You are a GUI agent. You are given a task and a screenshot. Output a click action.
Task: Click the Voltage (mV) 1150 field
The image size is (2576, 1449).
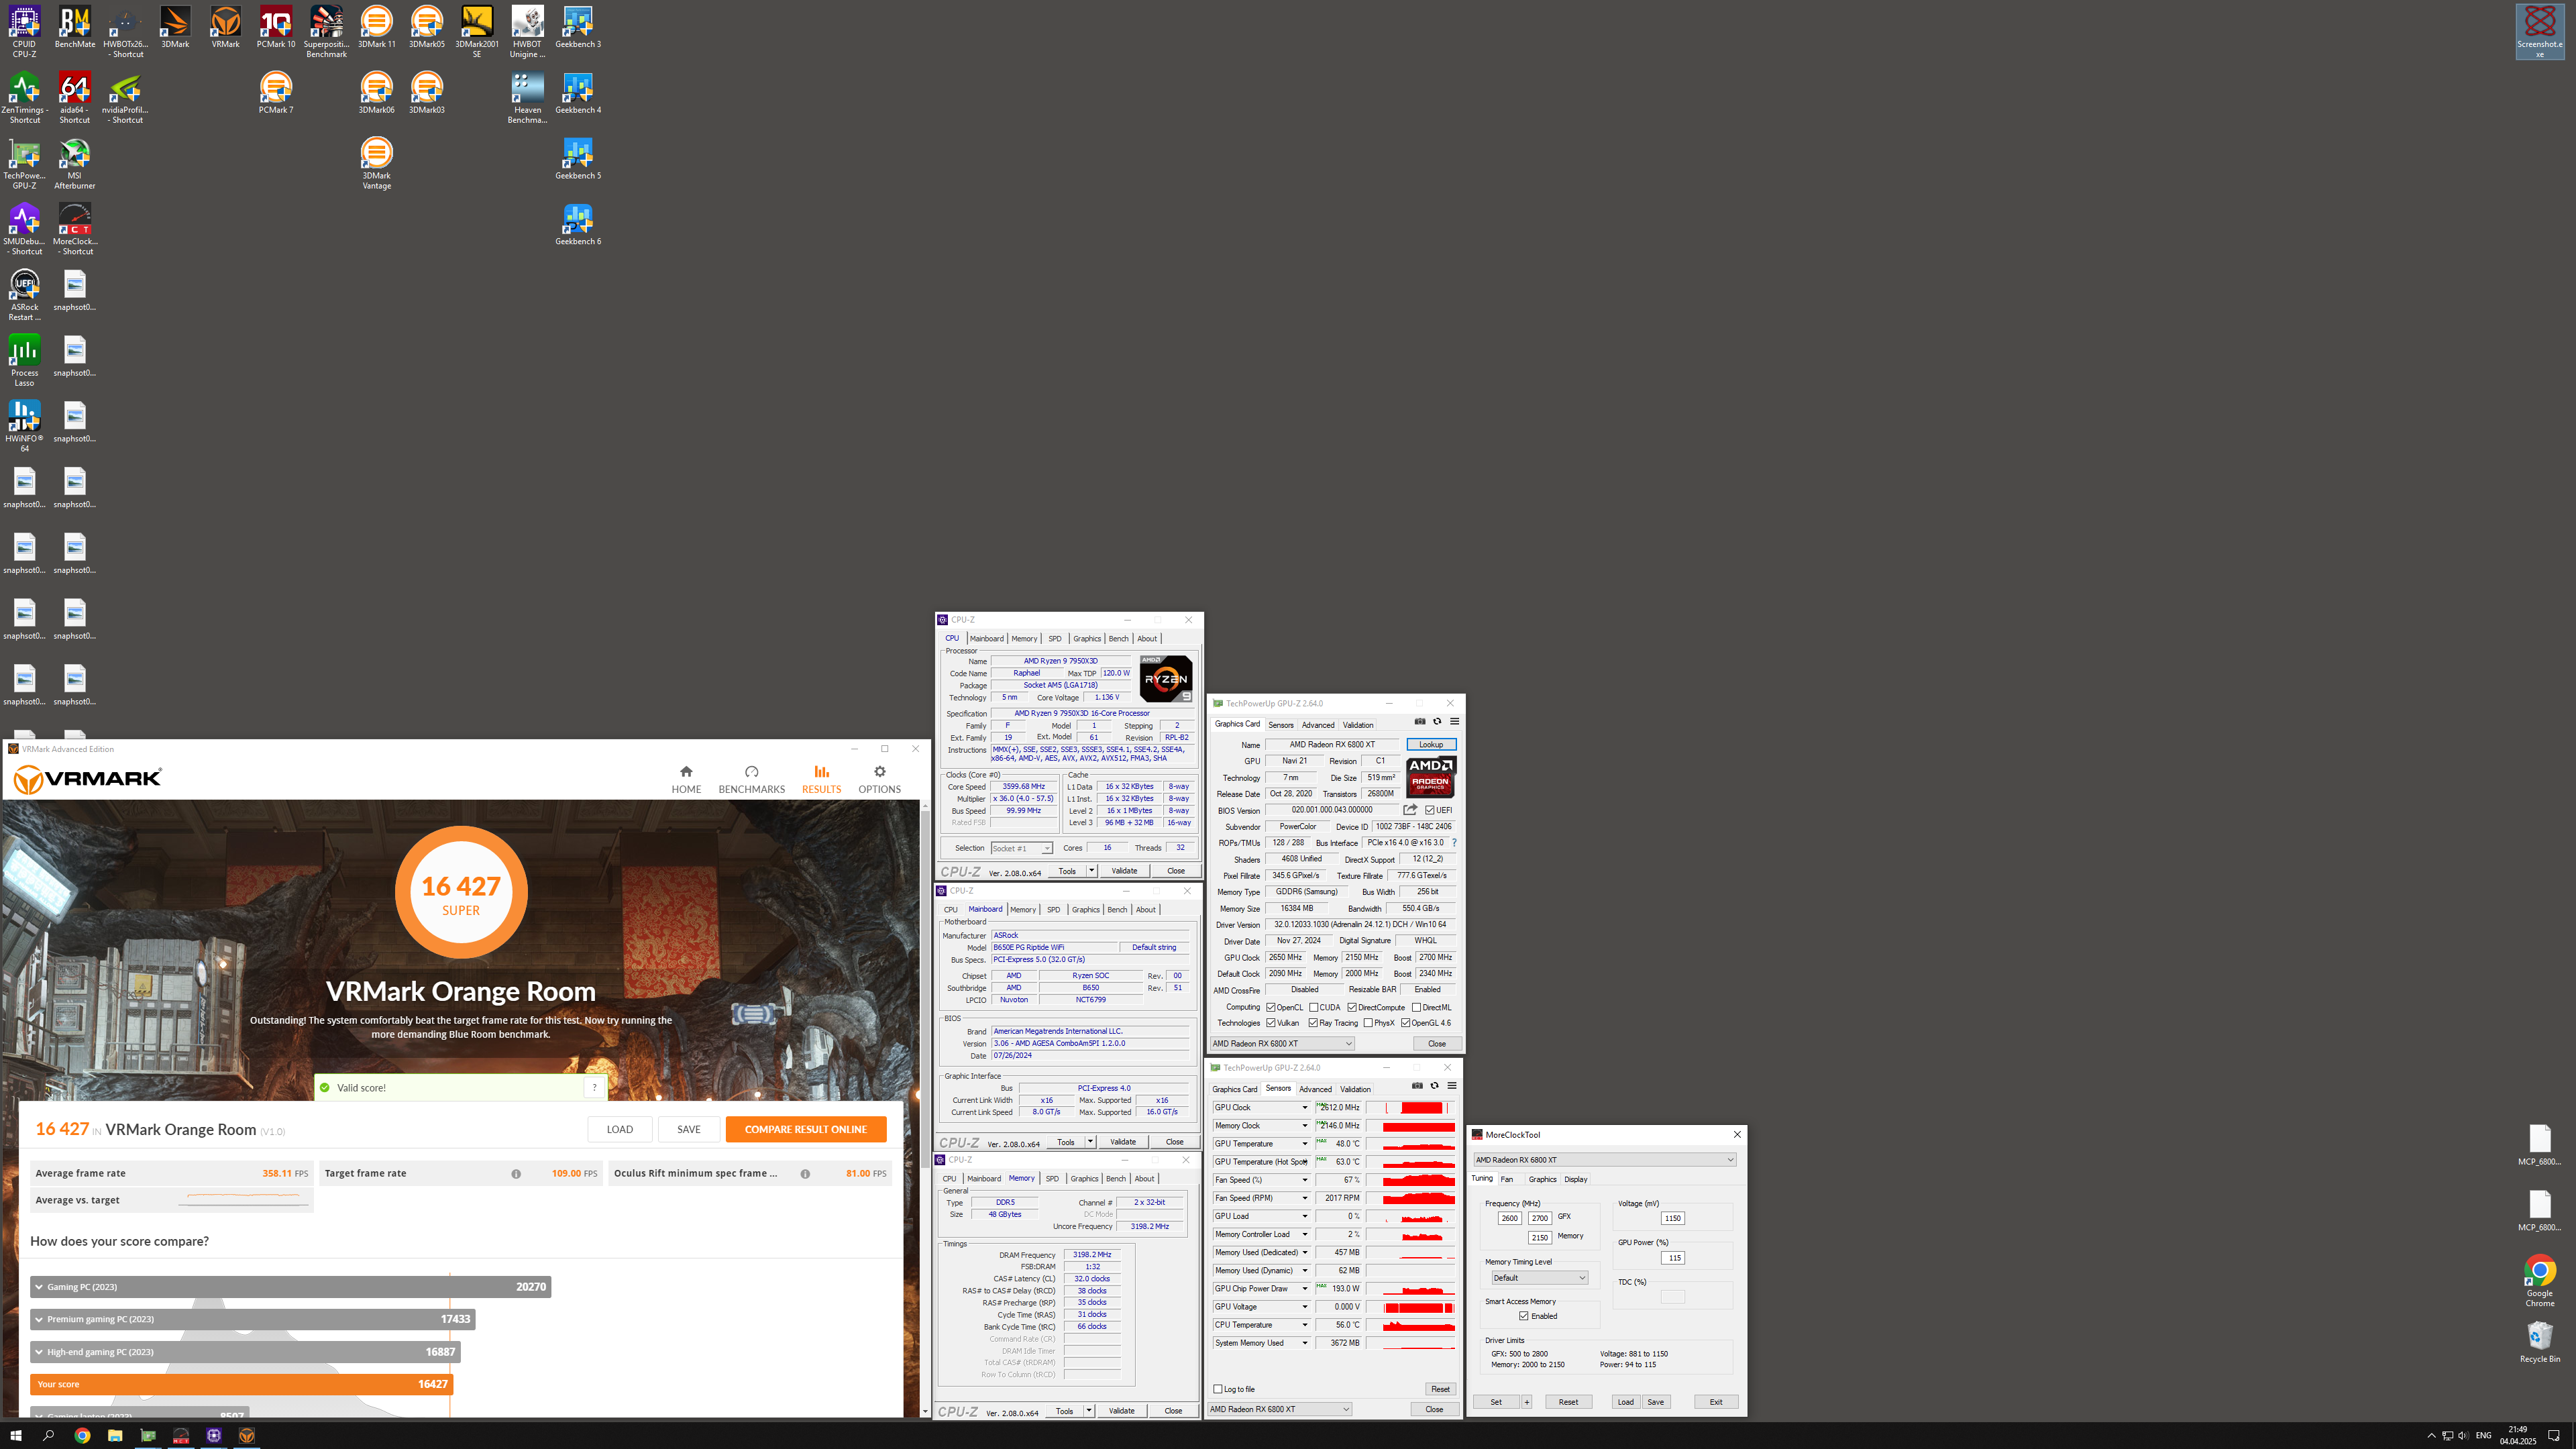click(1673, 1218)
